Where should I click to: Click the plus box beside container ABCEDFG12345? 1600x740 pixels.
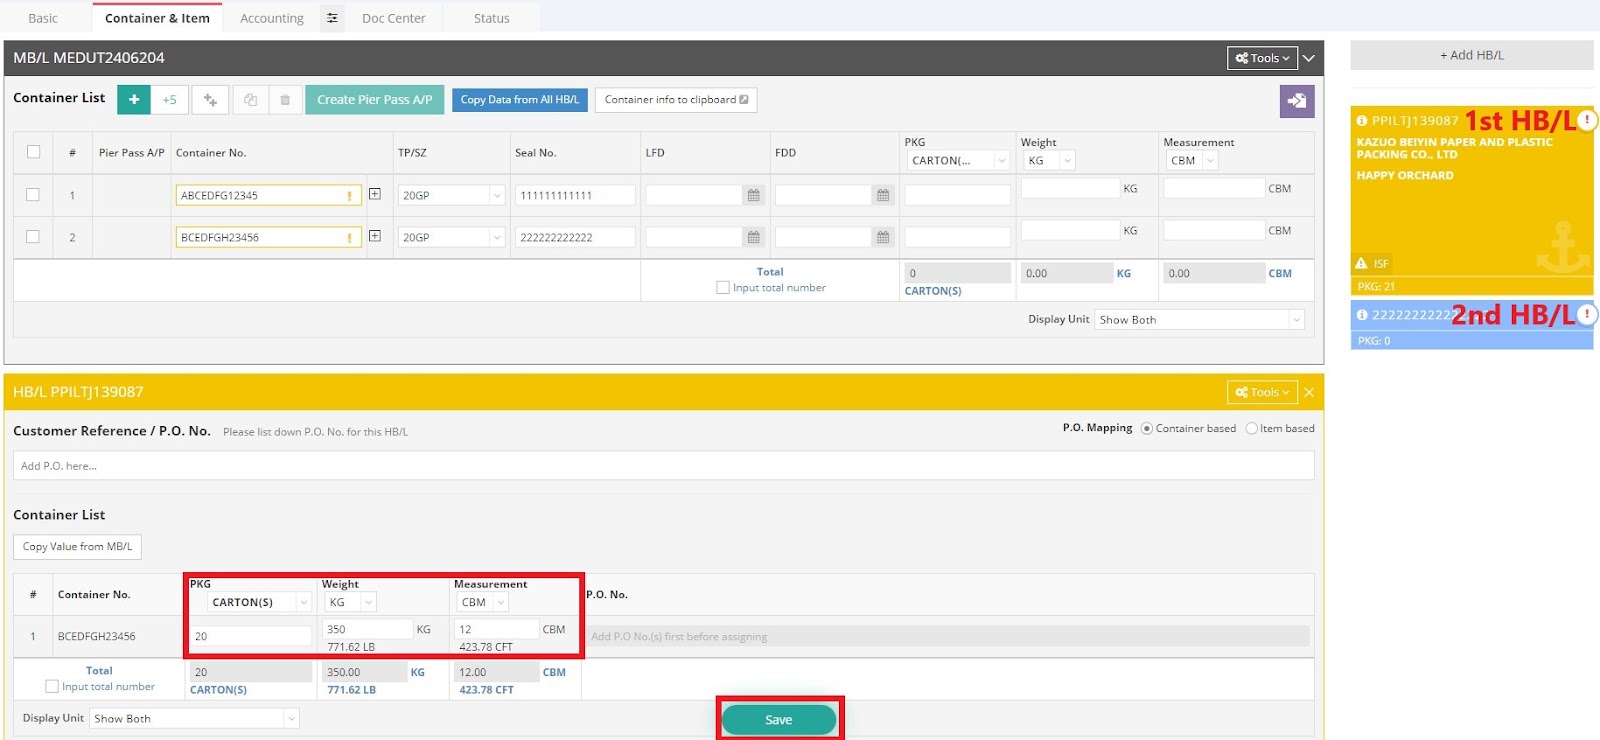pyautogui.click(x=375, y=194)
